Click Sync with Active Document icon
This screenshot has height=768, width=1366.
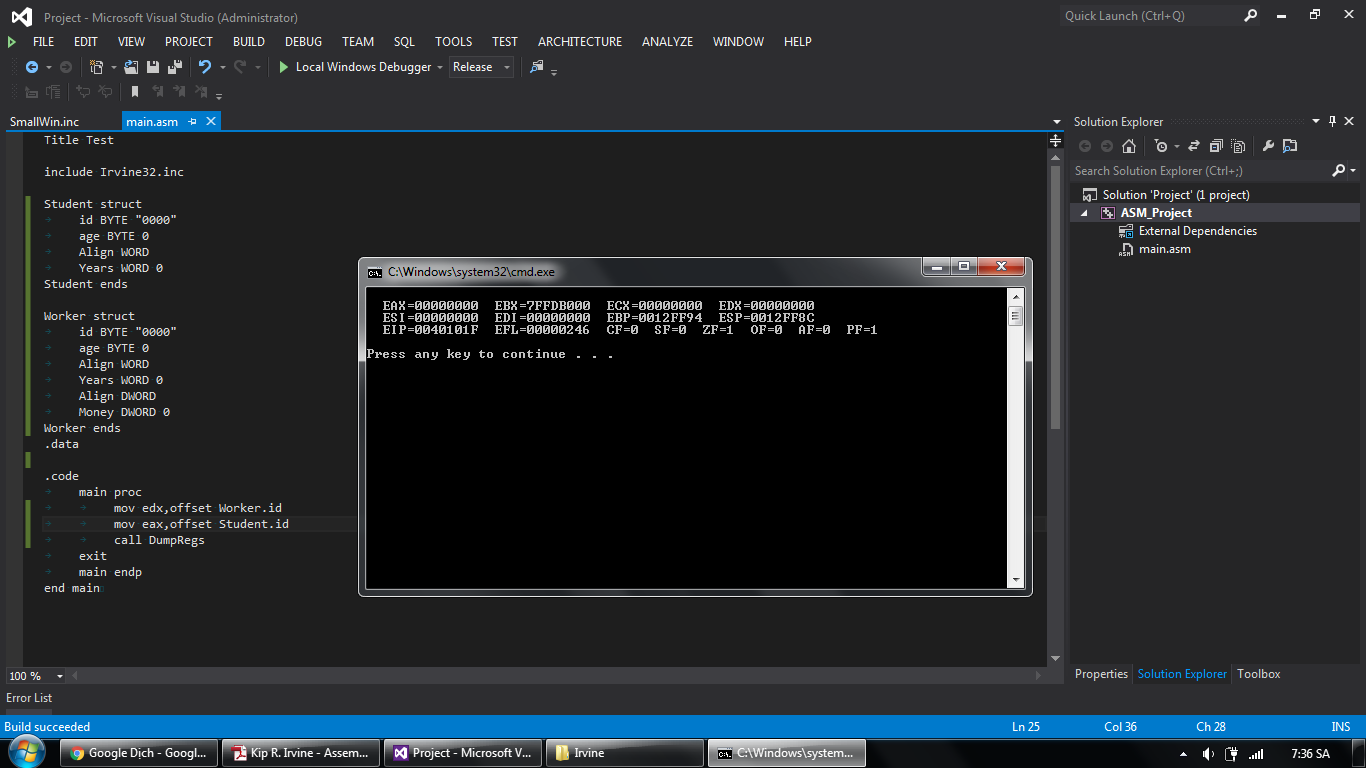pos(1193,146)
